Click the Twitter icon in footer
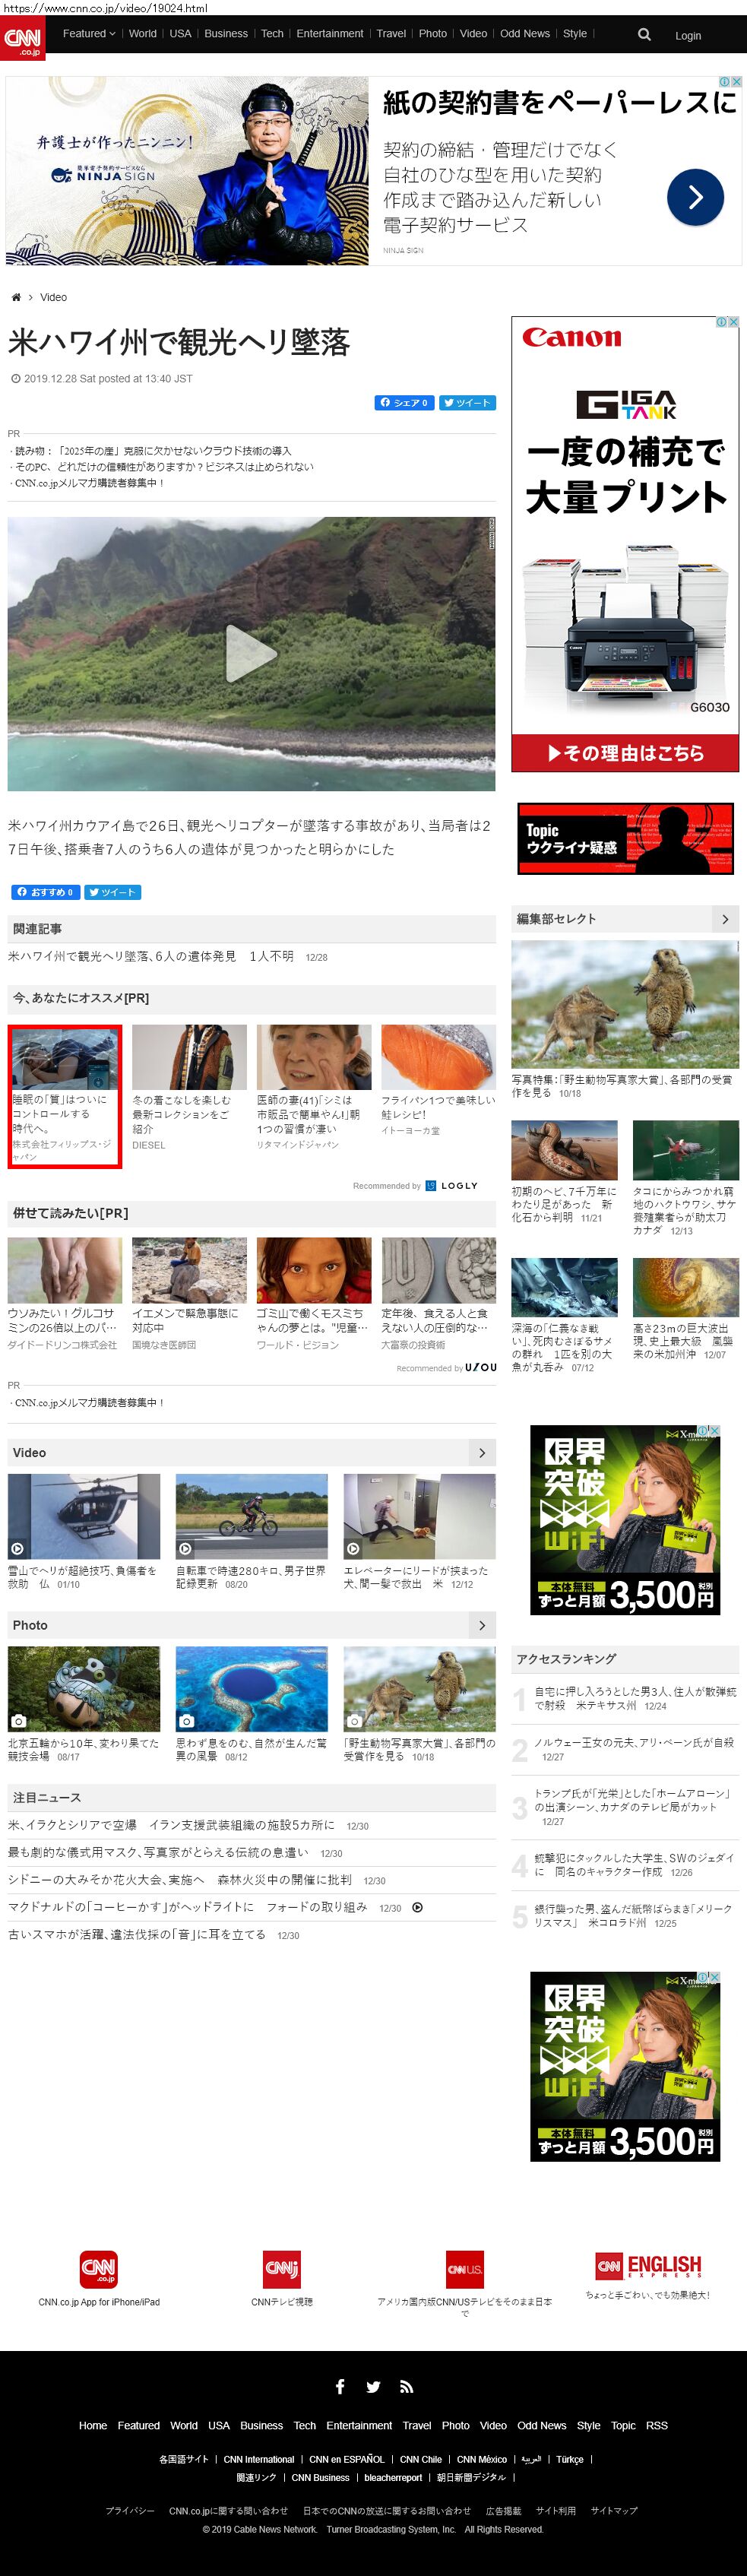 pos(373,2386)
